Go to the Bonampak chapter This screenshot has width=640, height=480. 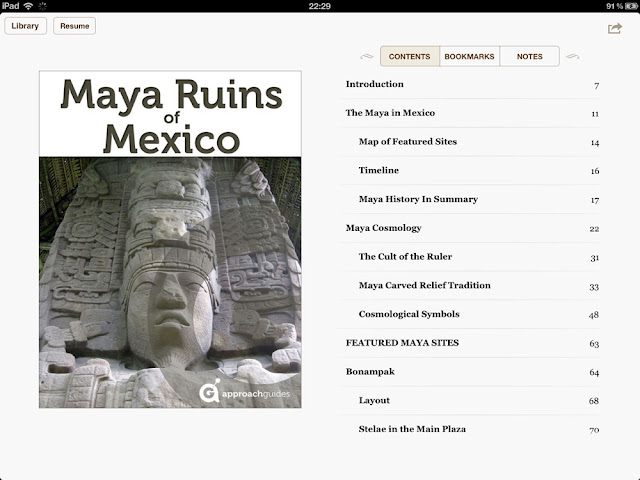(369, 372)
